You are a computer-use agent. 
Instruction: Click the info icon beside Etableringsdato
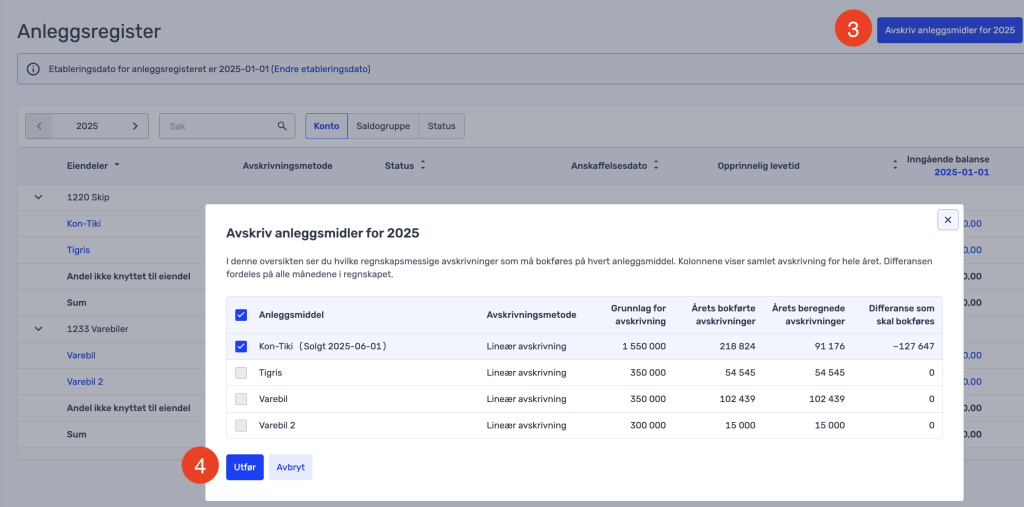(x=33, y=69)
